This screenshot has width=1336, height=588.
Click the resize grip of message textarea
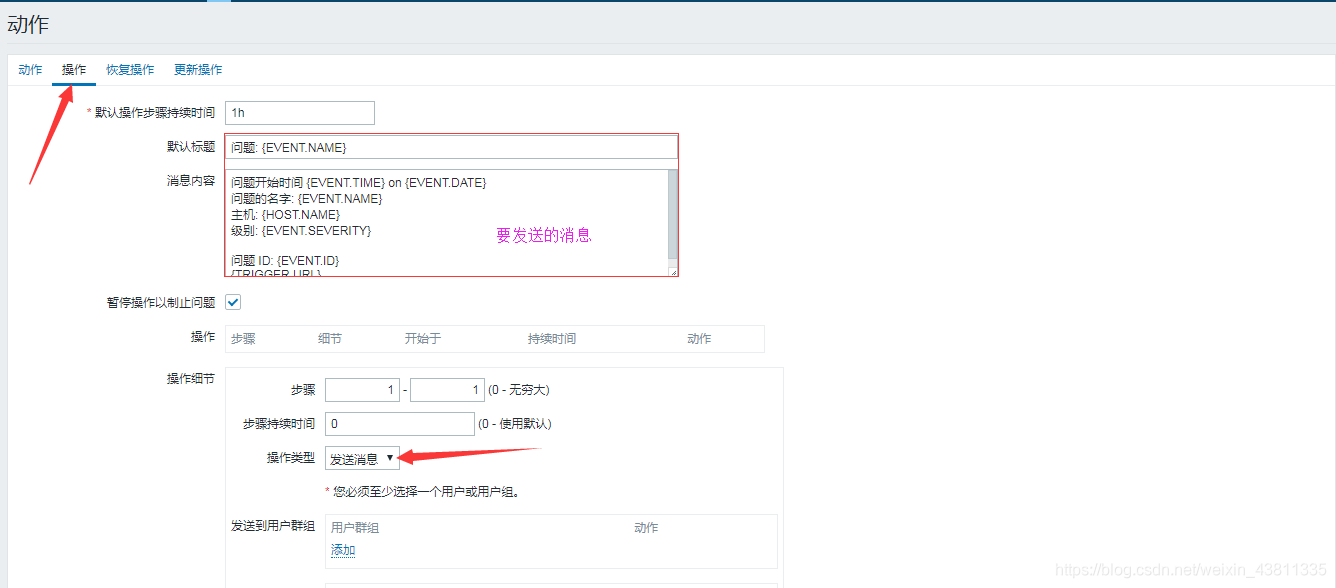[673, 271]
